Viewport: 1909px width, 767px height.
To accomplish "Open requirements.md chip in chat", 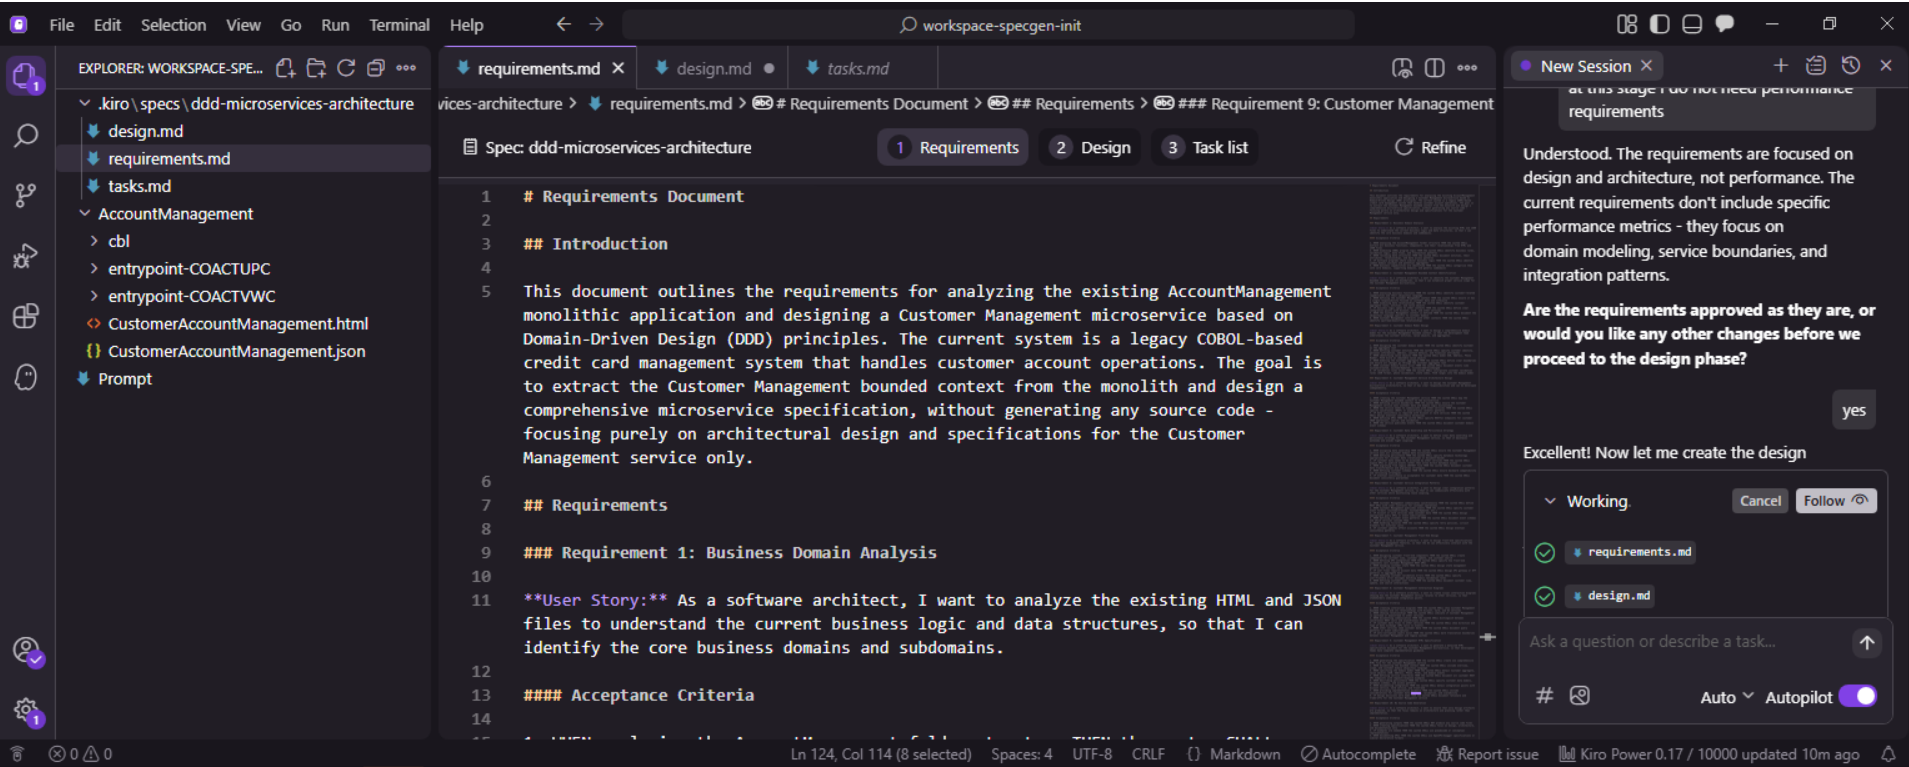I will pos(1630,552).
